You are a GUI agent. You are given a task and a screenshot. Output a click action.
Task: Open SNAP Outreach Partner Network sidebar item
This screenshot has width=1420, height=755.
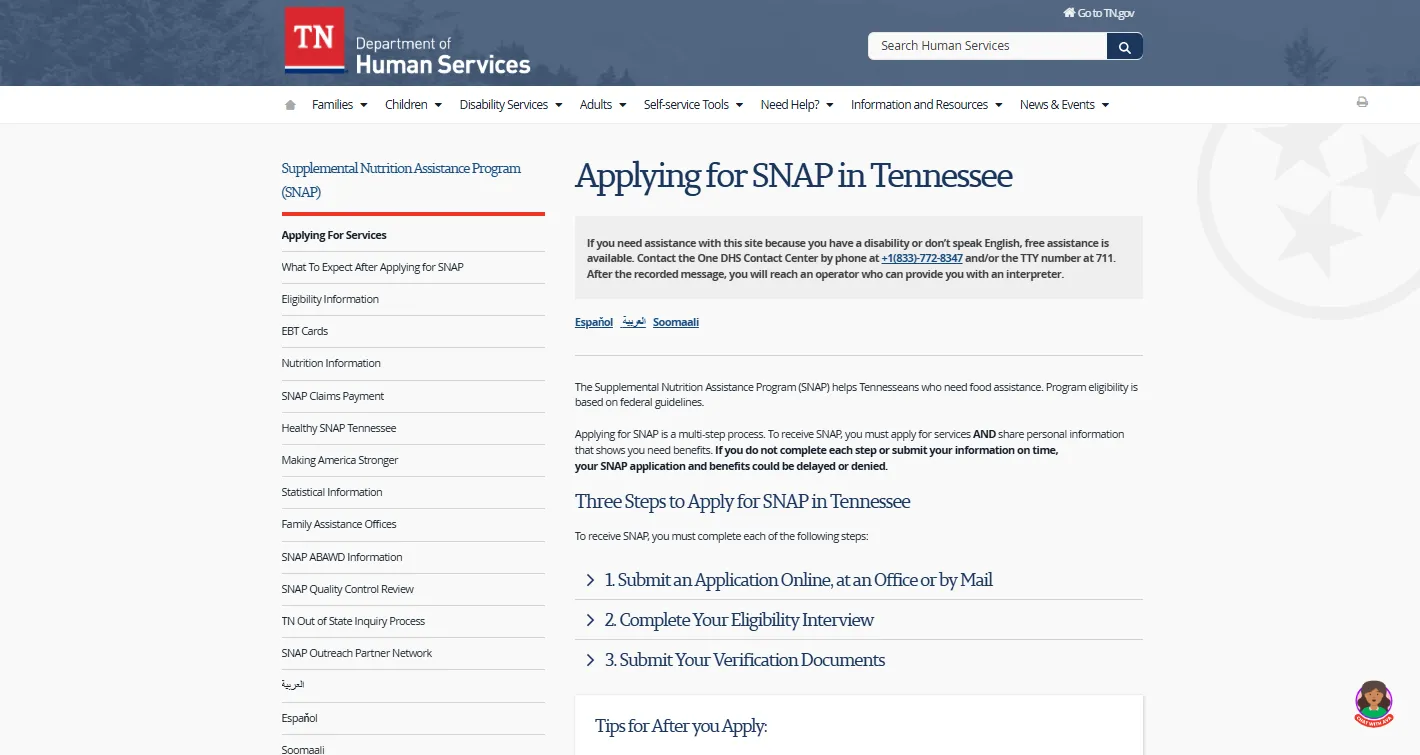pos(357,653)
